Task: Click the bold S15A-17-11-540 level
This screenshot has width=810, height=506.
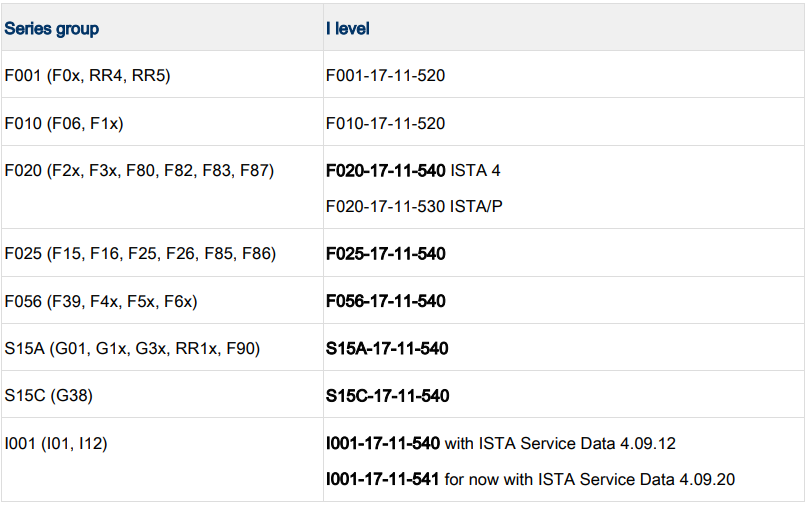Action: 387,349
